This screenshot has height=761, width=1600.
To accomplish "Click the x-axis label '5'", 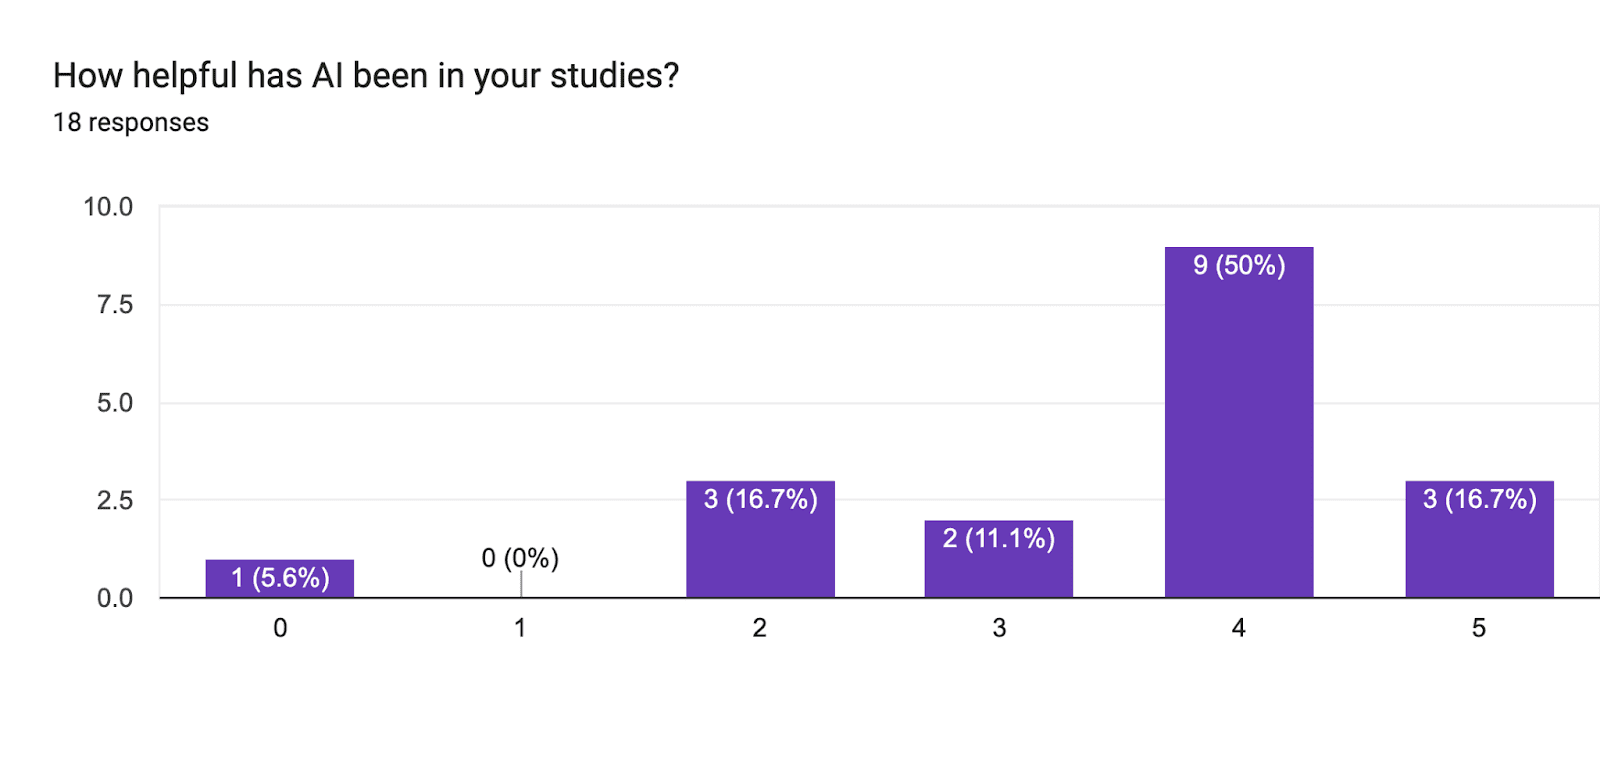I will [1478, 628].
